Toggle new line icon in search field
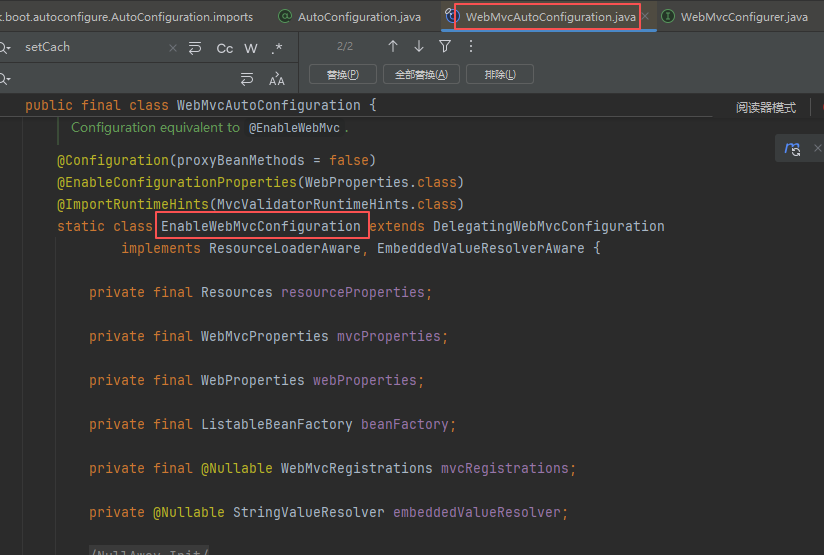This screenshot has width=824, height=555. (195, 48)
